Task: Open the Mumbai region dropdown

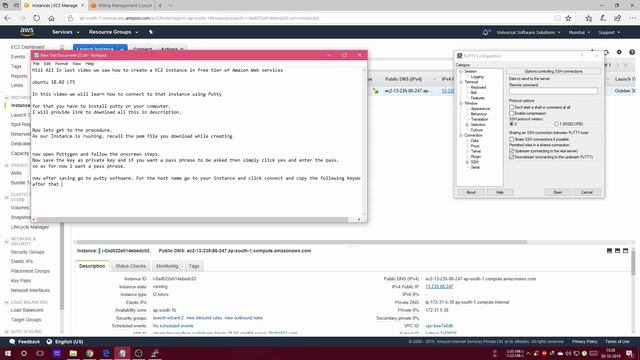Action: click(x=579, y=32)
